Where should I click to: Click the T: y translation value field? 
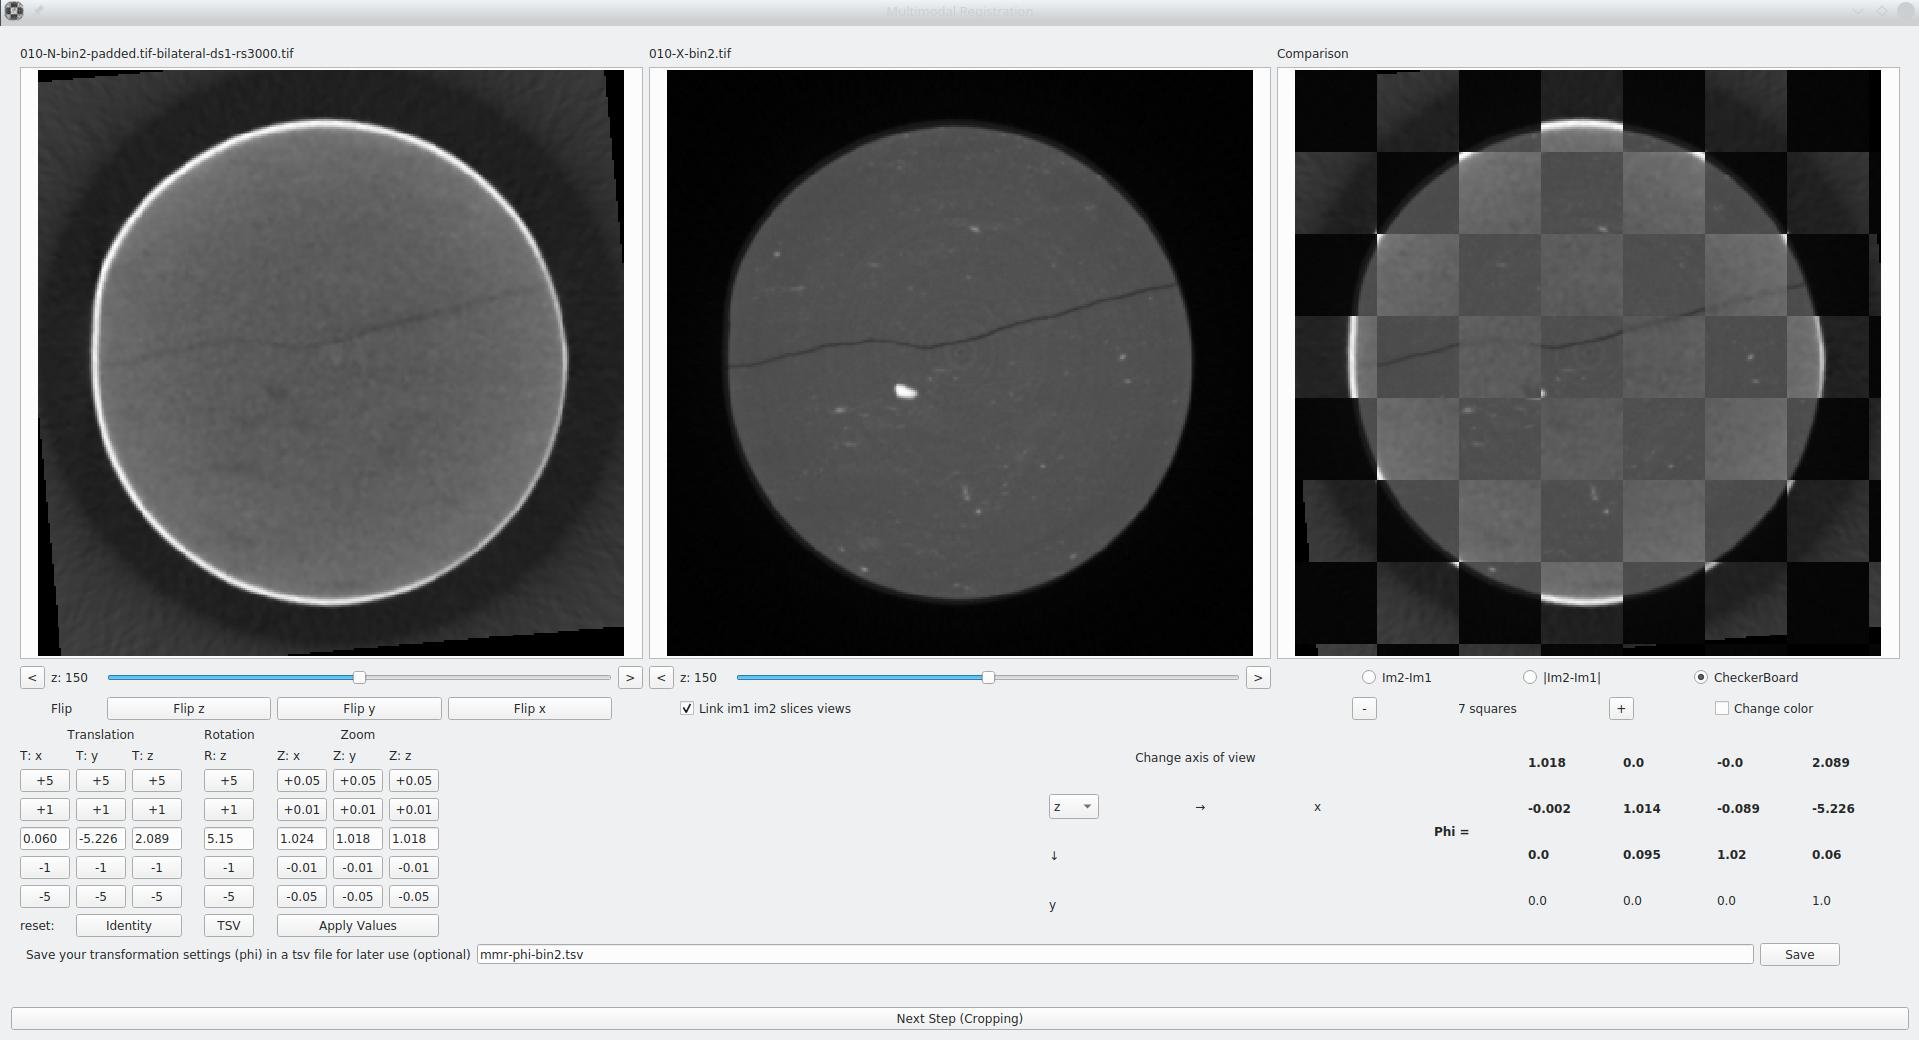100,839
